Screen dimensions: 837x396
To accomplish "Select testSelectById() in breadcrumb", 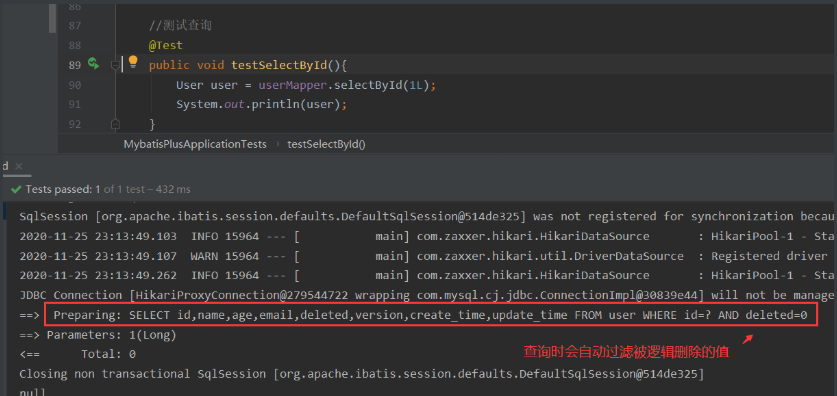I will point(326,144).
